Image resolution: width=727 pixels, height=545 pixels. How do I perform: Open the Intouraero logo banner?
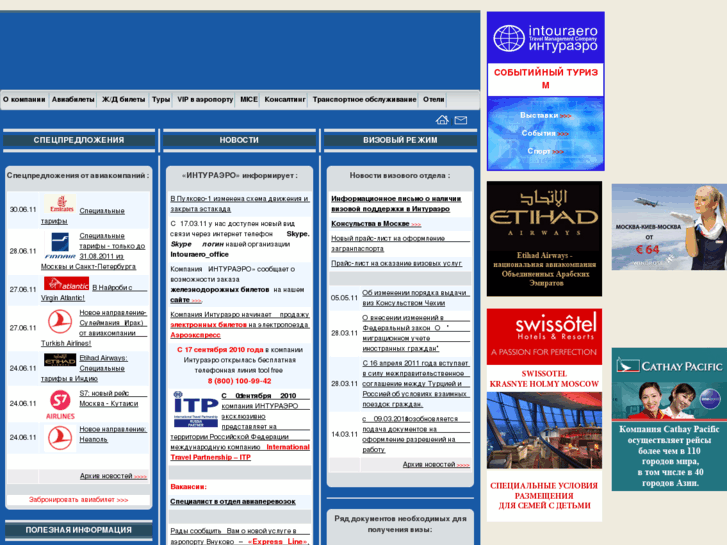click(x=545, y=39)
